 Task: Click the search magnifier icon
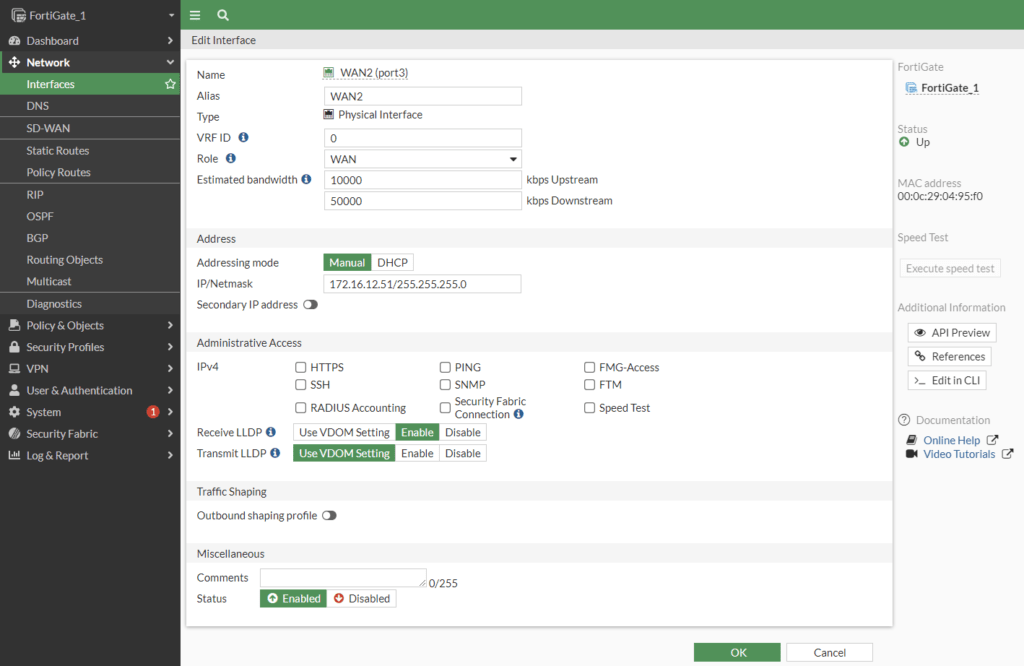click(x=222, y=15)
